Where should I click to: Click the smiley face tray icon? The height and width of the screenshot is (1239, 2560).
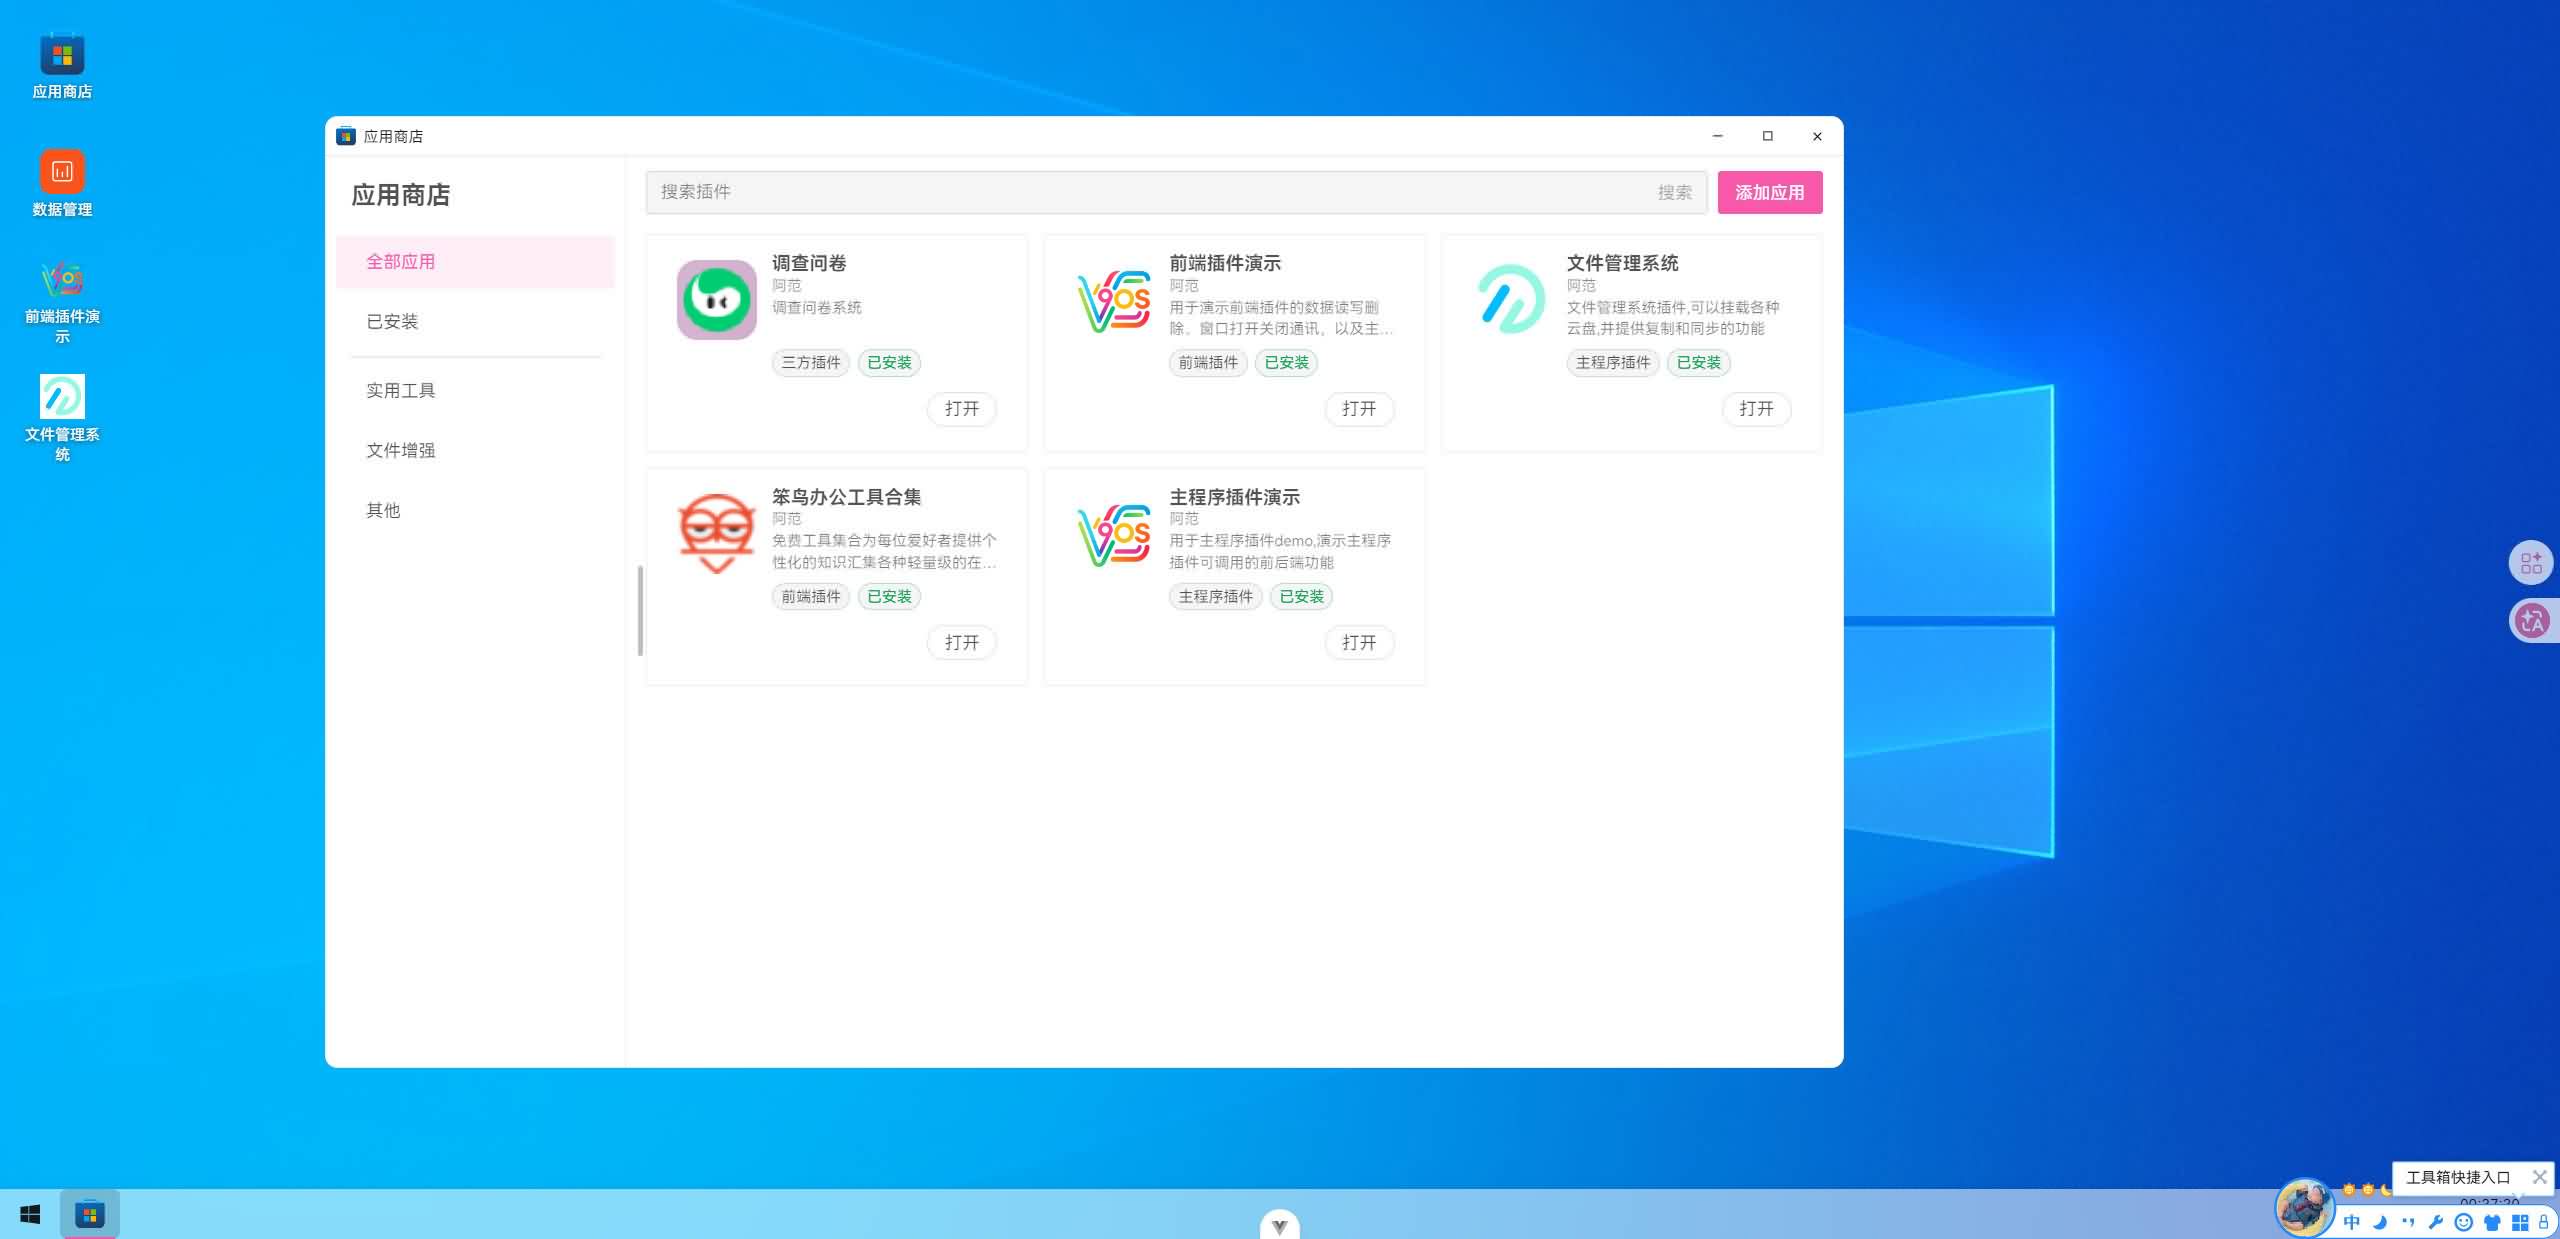[2464, 1222]
